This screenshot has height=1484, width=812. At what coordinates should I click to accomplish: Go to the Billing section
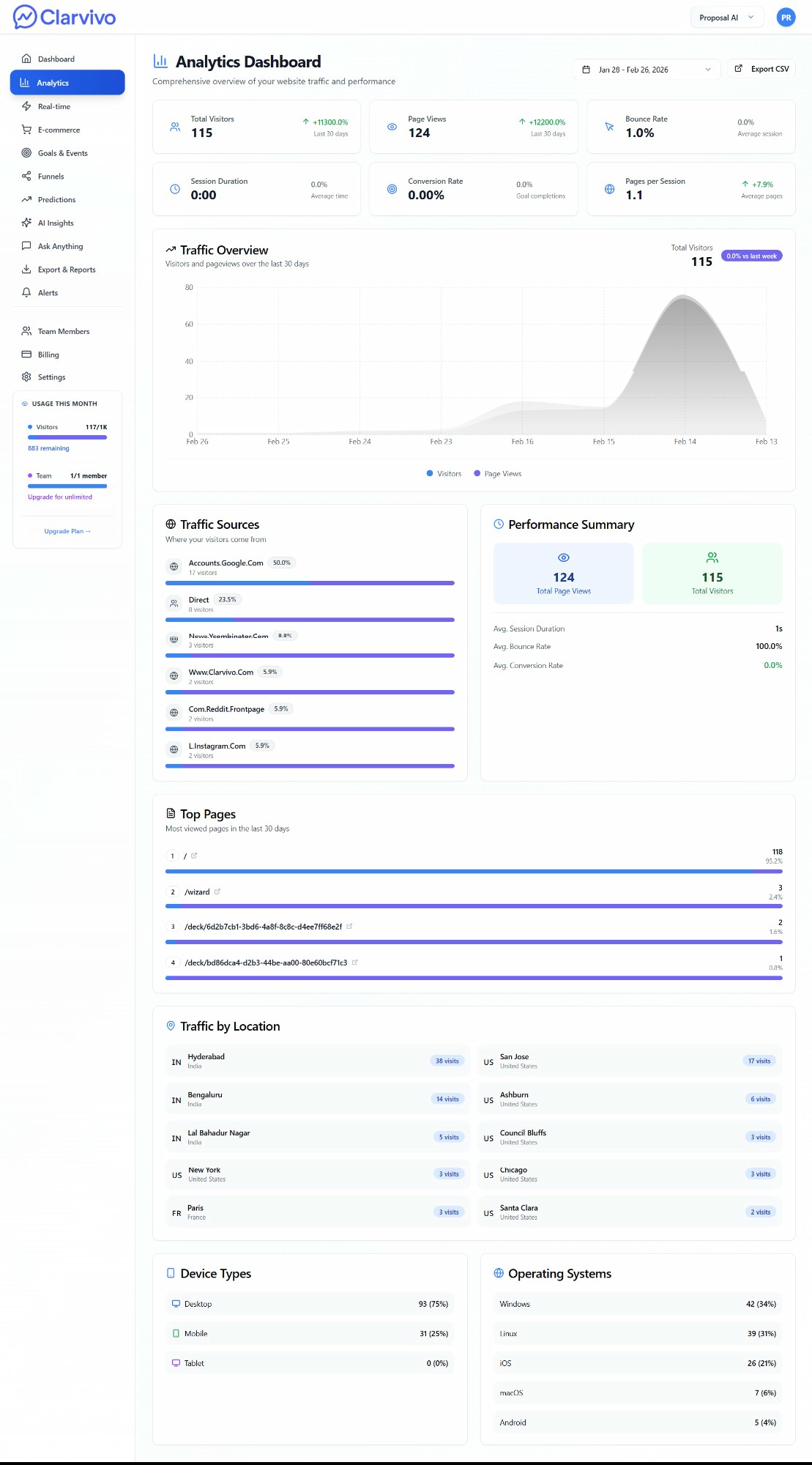coord(66,353)
